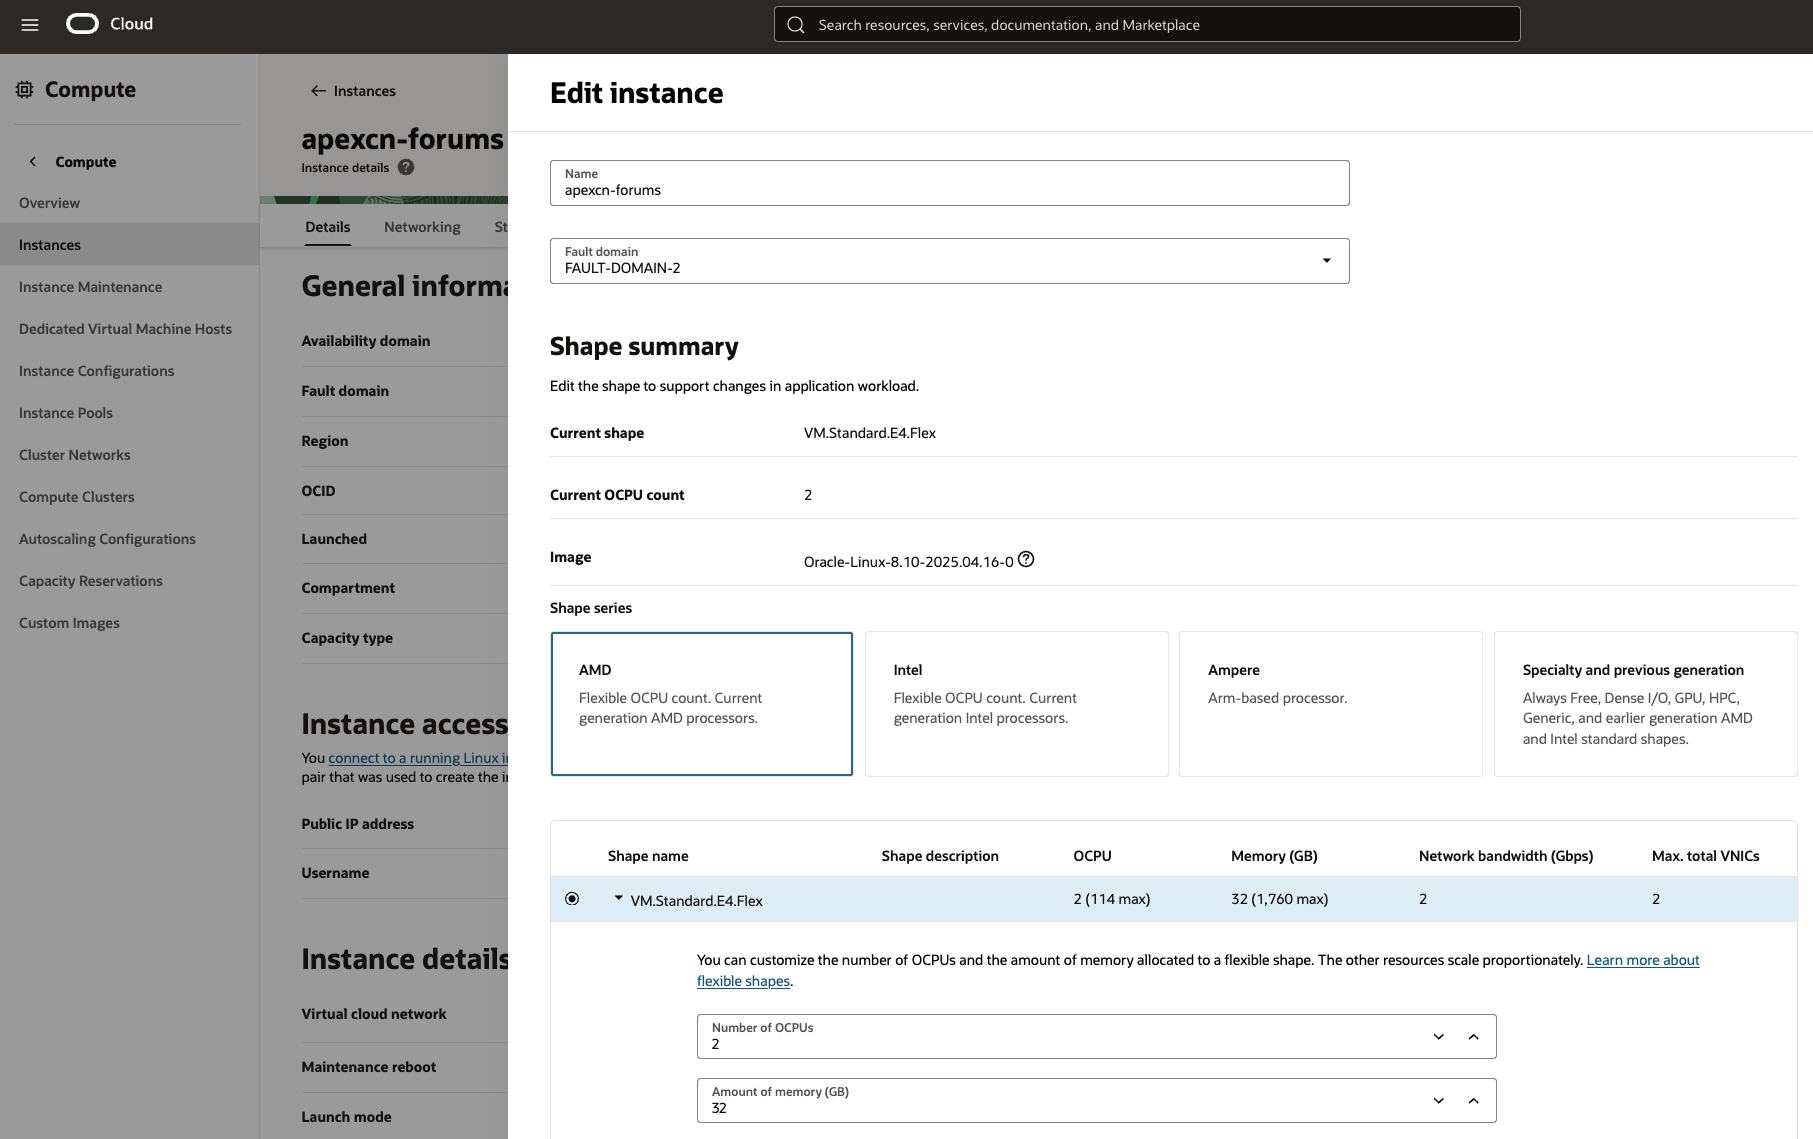The height and width of the screenshot is (1139, 1813).
Task: Decrease the Number of OCPUs
Action: tap(1439, 1037)
